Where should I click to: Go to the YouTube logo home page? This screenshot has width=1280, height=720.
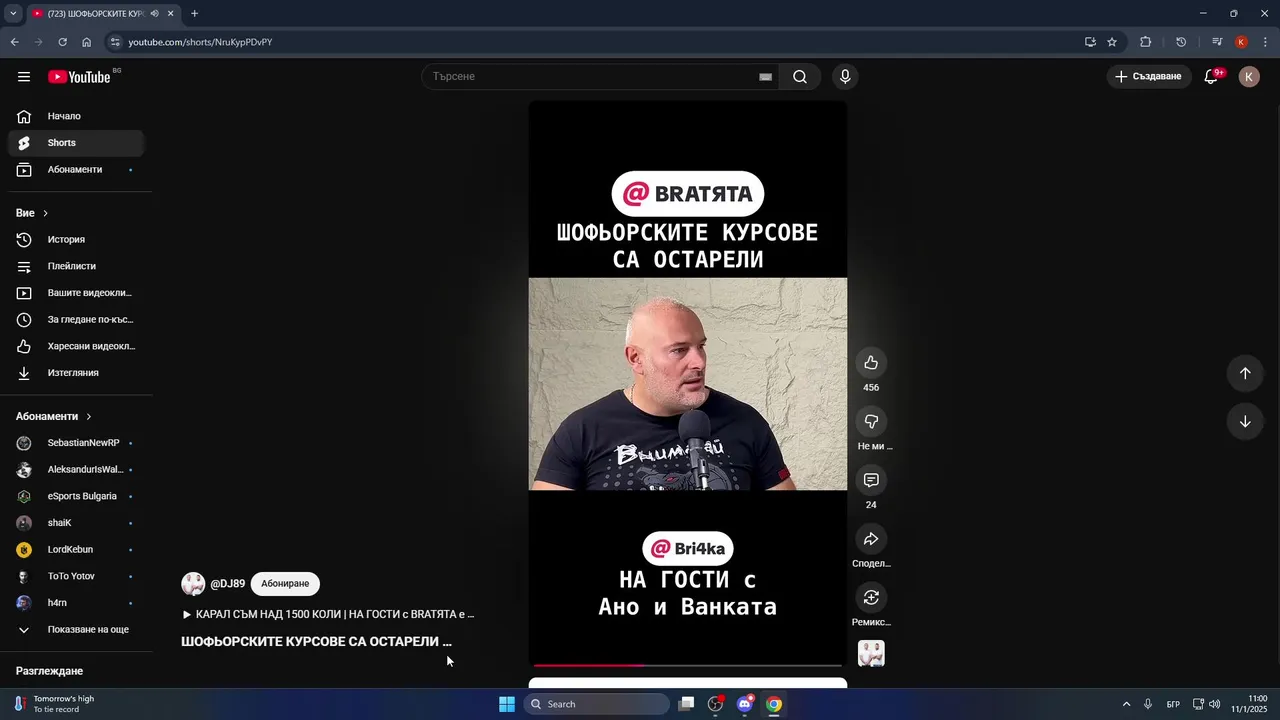[79, 77]
